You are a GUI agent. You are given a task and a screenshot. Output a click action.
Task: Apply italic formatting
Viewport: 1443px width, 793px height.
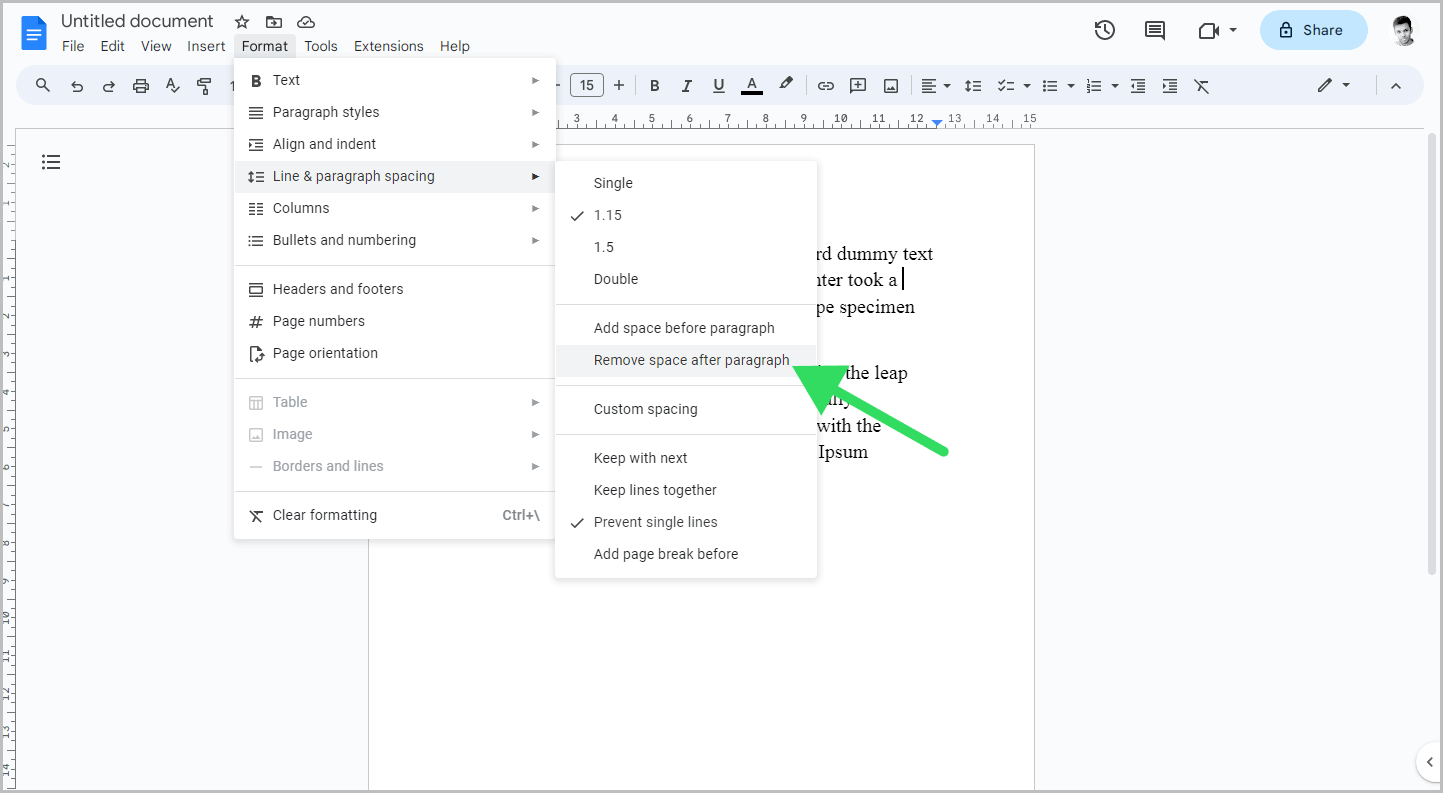point(686,85)
